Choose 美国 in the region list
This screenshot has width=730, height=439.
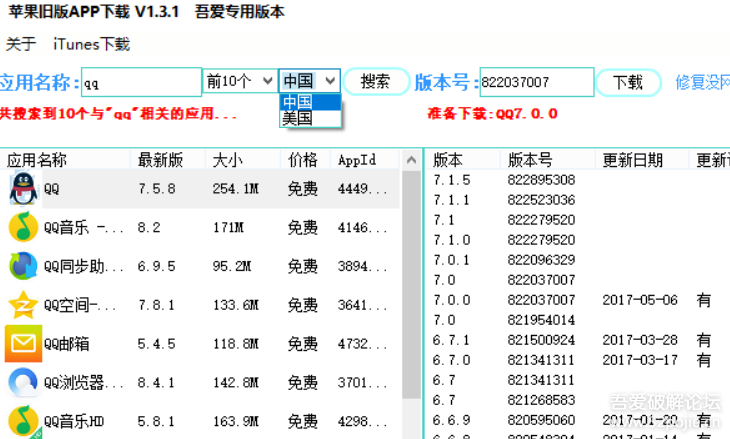(310, 118)
